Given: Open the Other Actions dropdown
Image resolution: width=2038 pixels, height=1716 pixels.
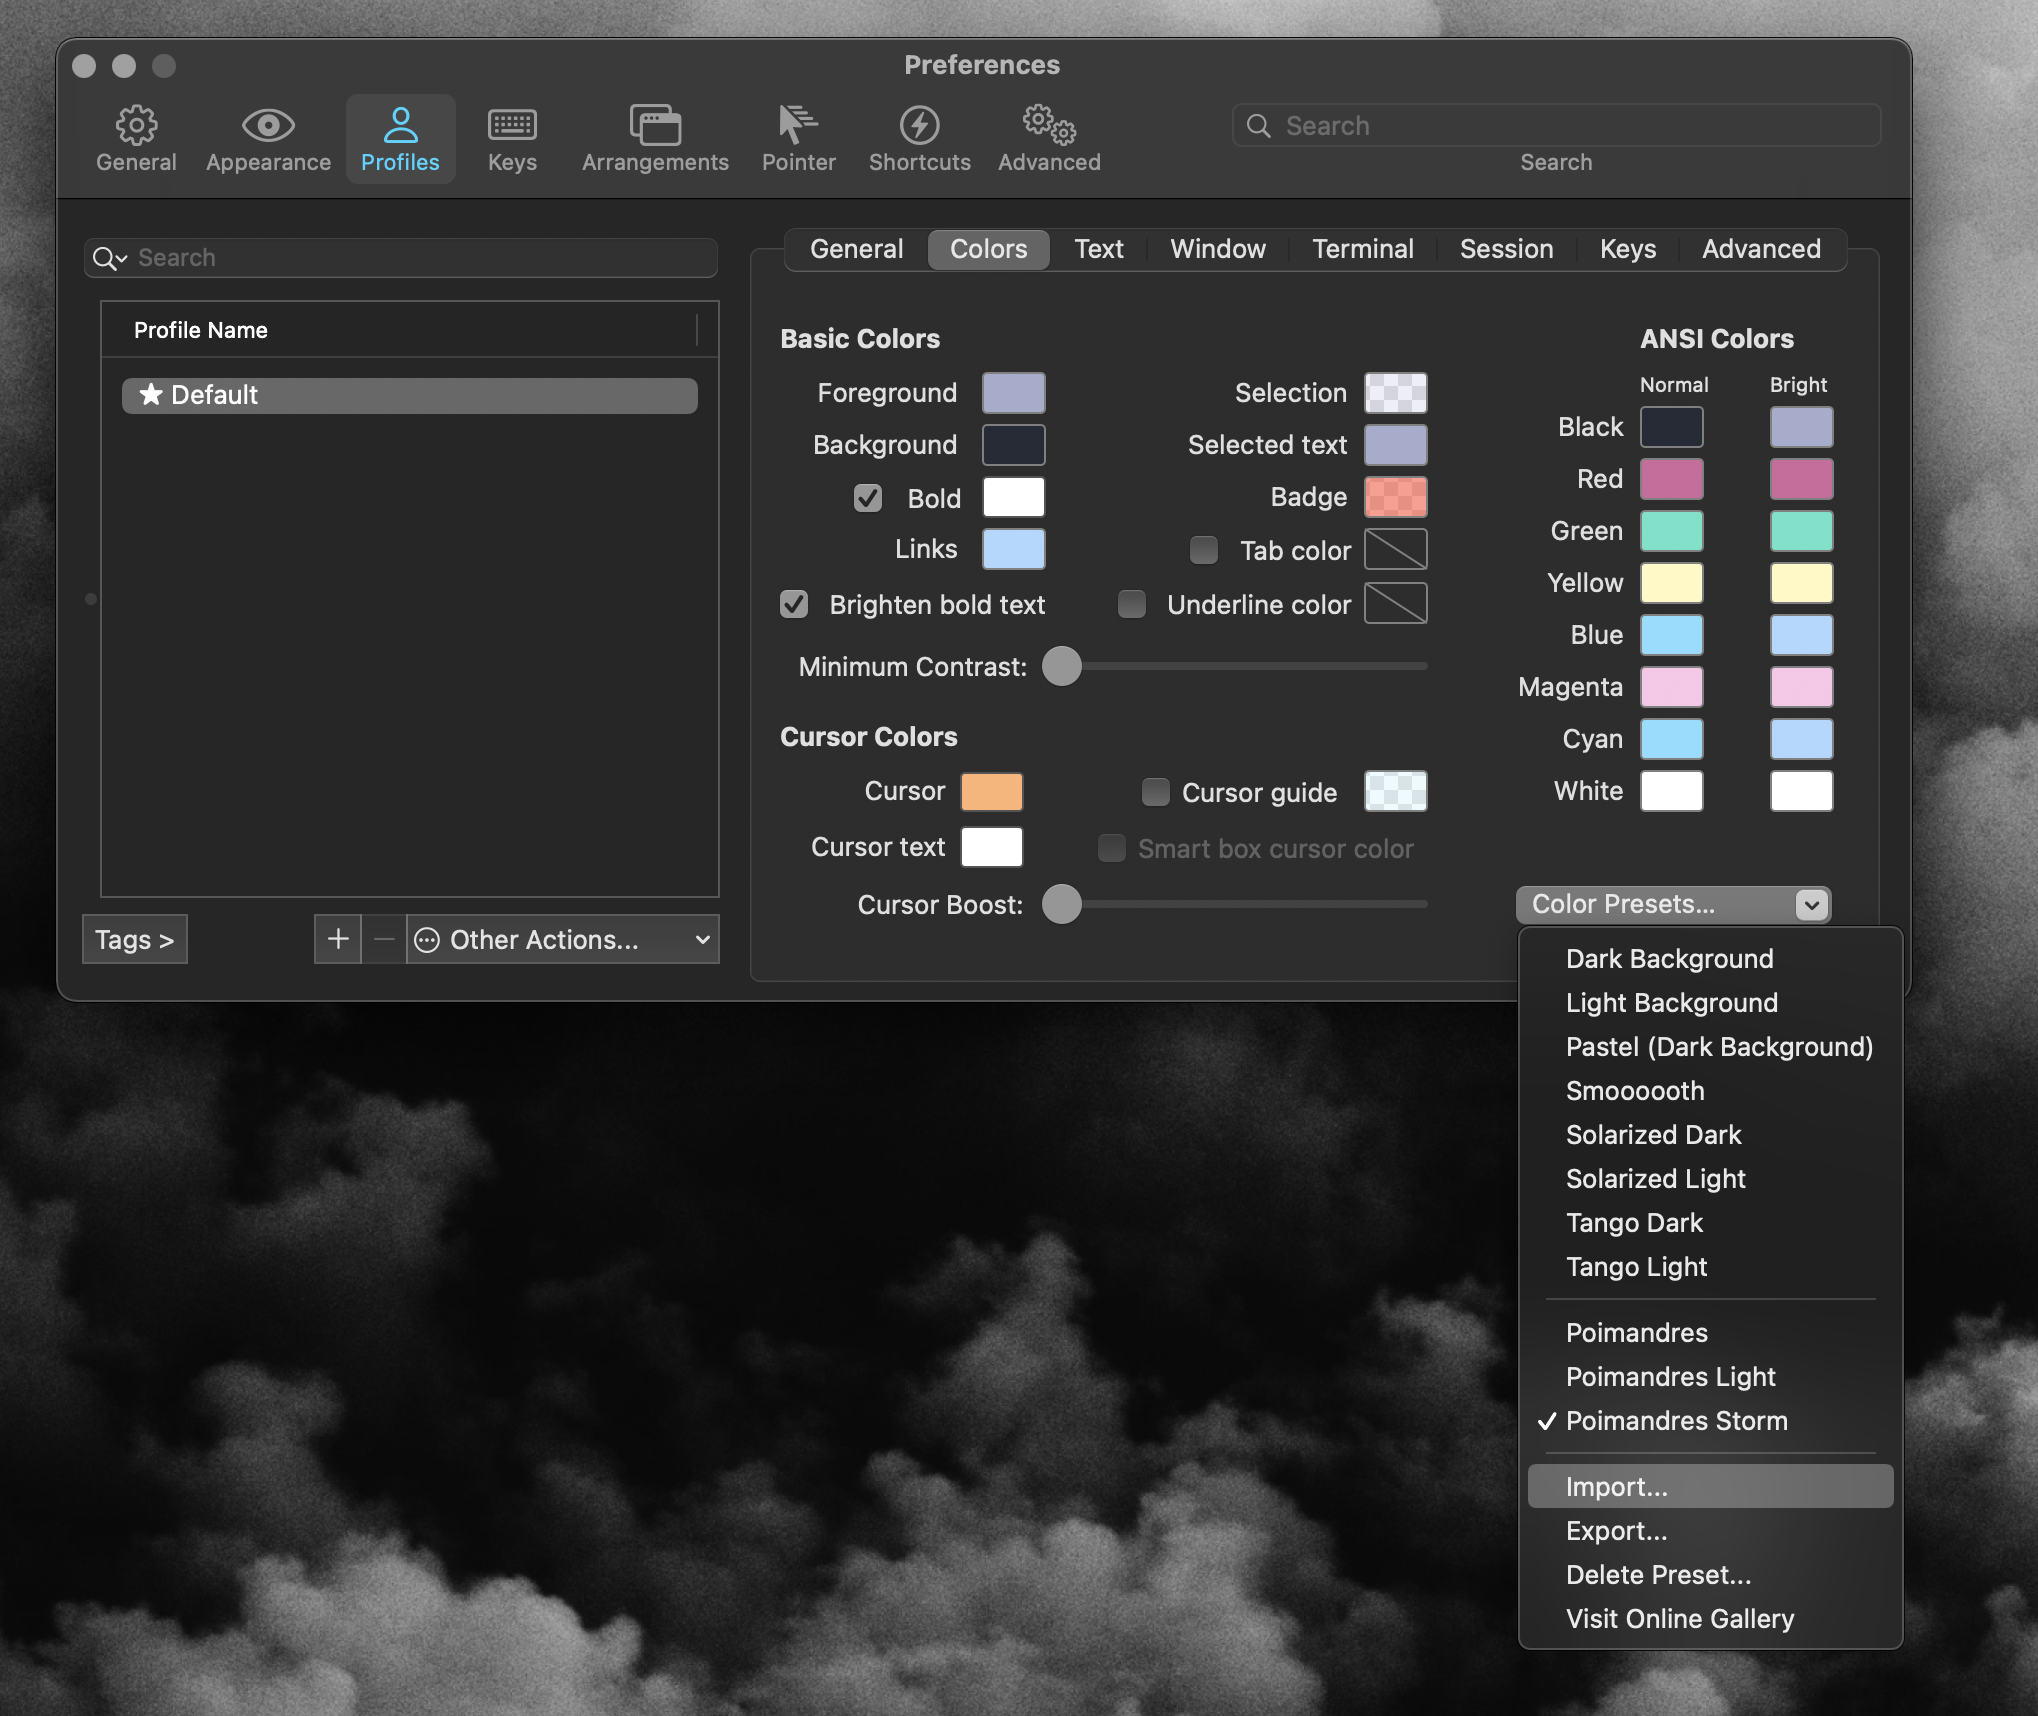Looking at the screenshot, I should pos(563,939).
